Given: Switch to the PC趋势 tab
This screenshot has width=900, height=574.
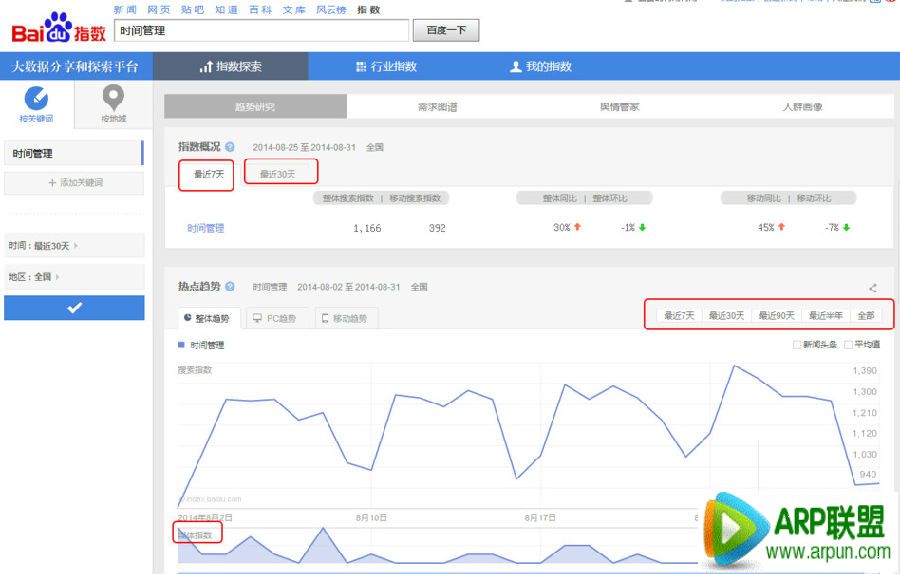Looking at the screenshot, I should tap(274, 319).
